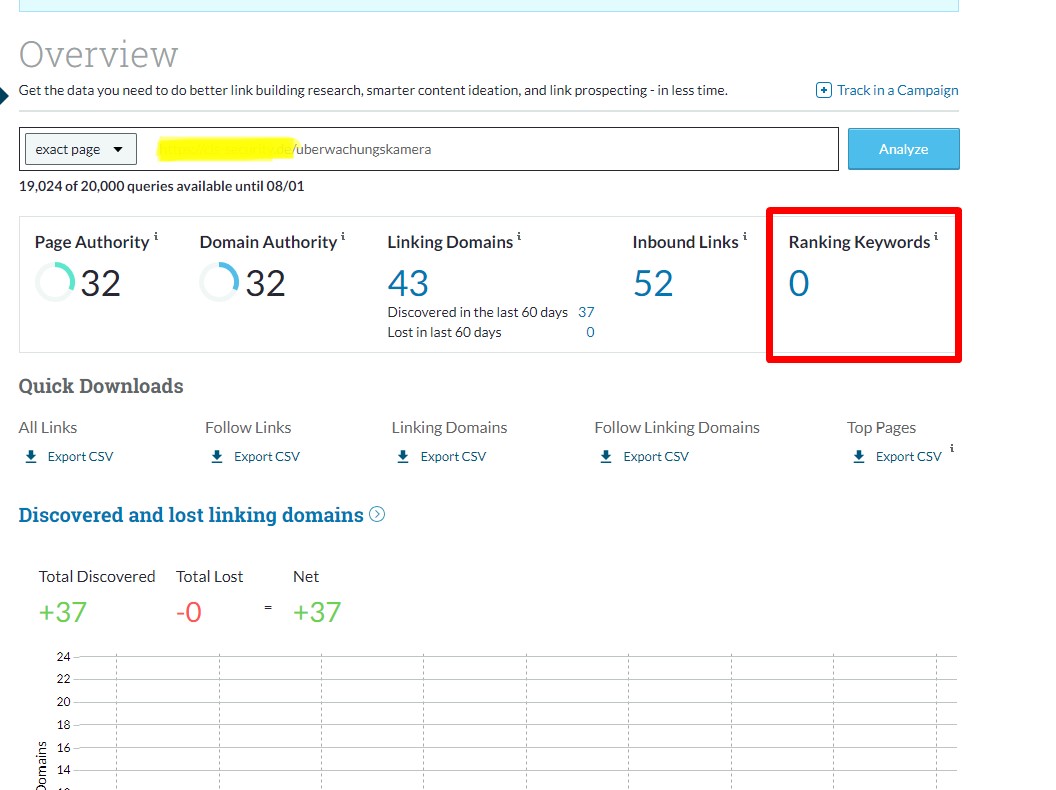Viewport: 1056px width, 790px height.
Task: Select Total Discovered +37 value
Action: 63,612
